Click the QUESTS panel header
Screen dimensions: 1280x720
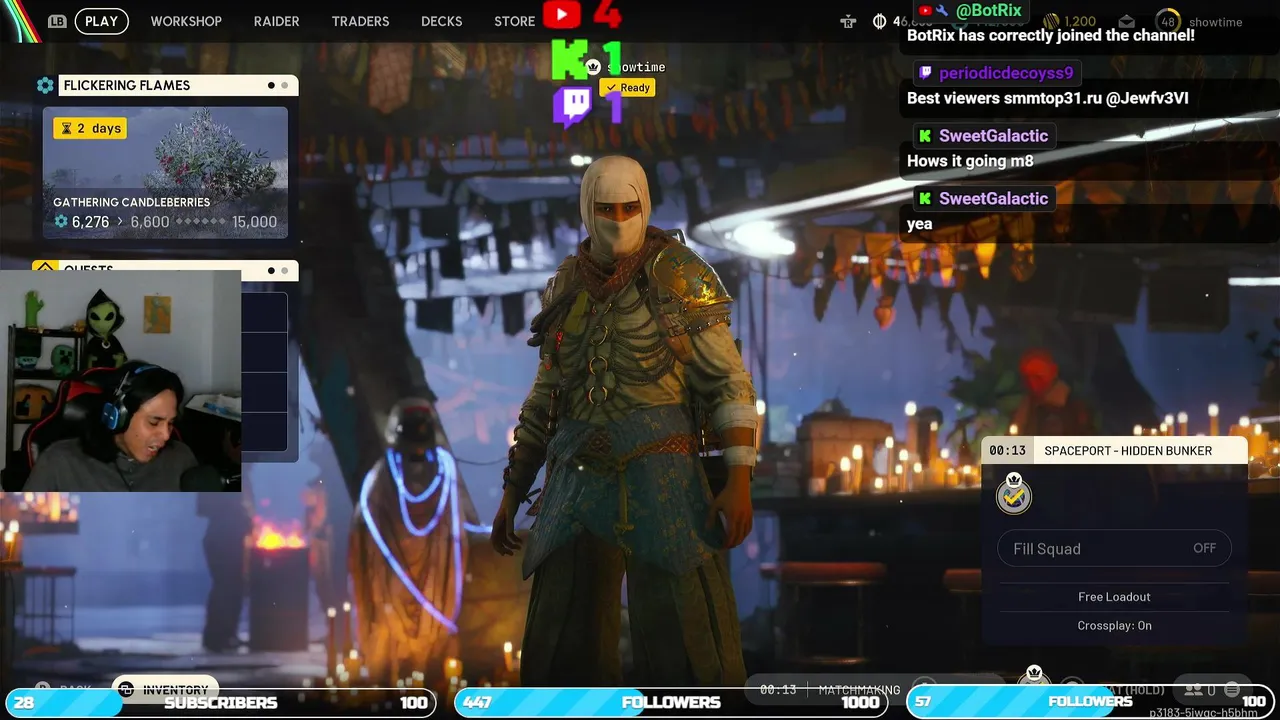[165, 269]
